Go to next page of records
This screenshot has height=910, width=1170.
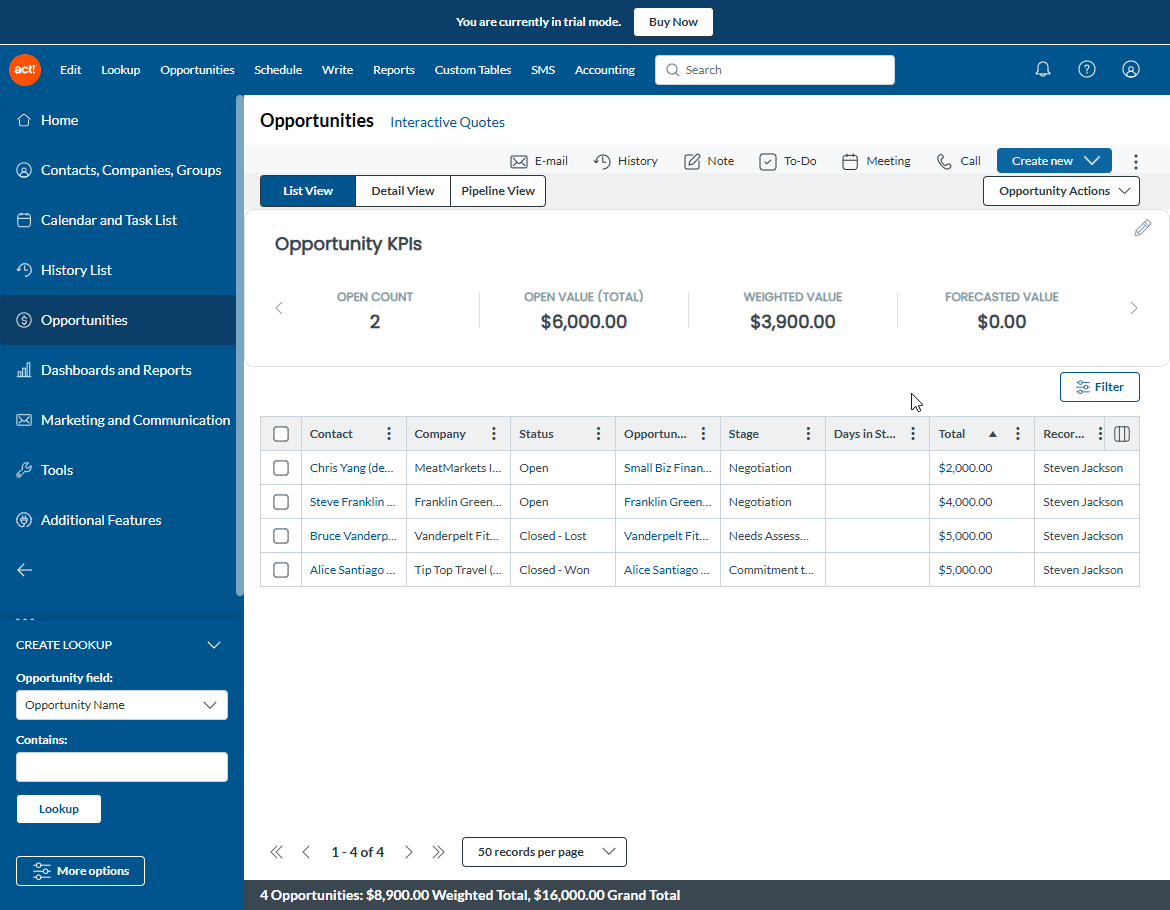click(x=408, y=852)
